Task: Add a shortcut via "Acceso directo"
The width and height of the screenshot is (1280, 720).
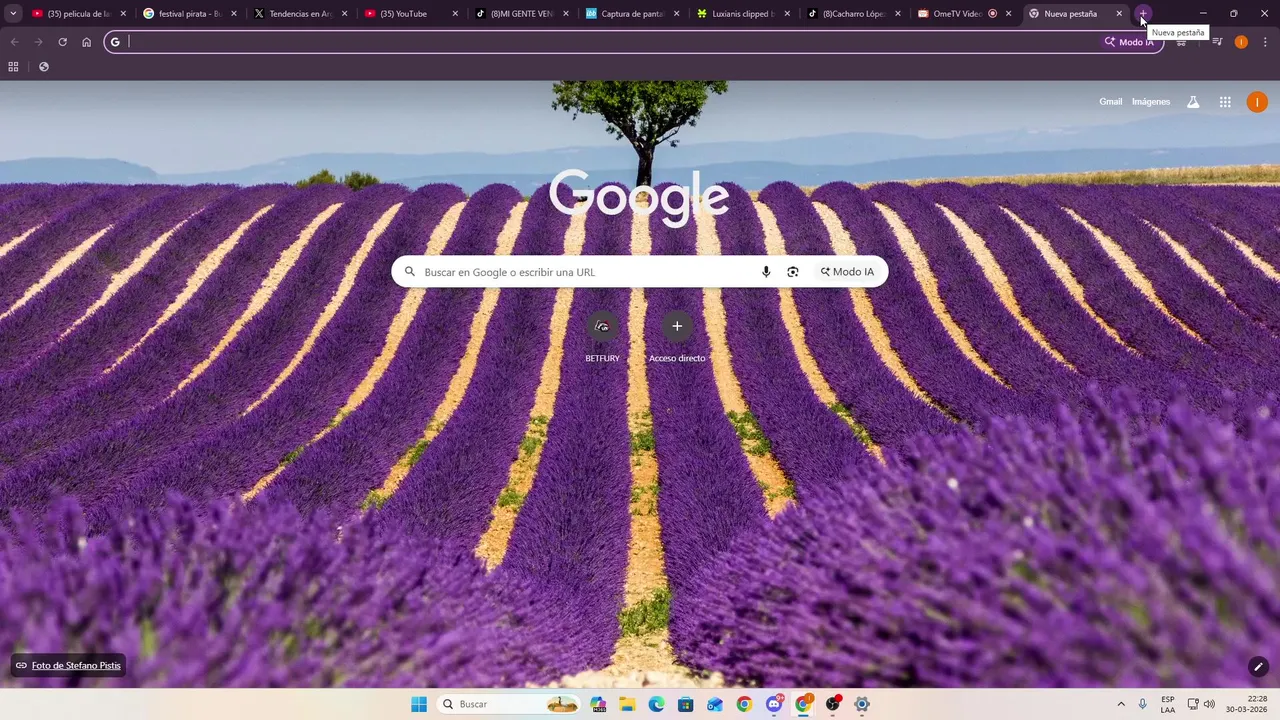Action: click(677, 337)
